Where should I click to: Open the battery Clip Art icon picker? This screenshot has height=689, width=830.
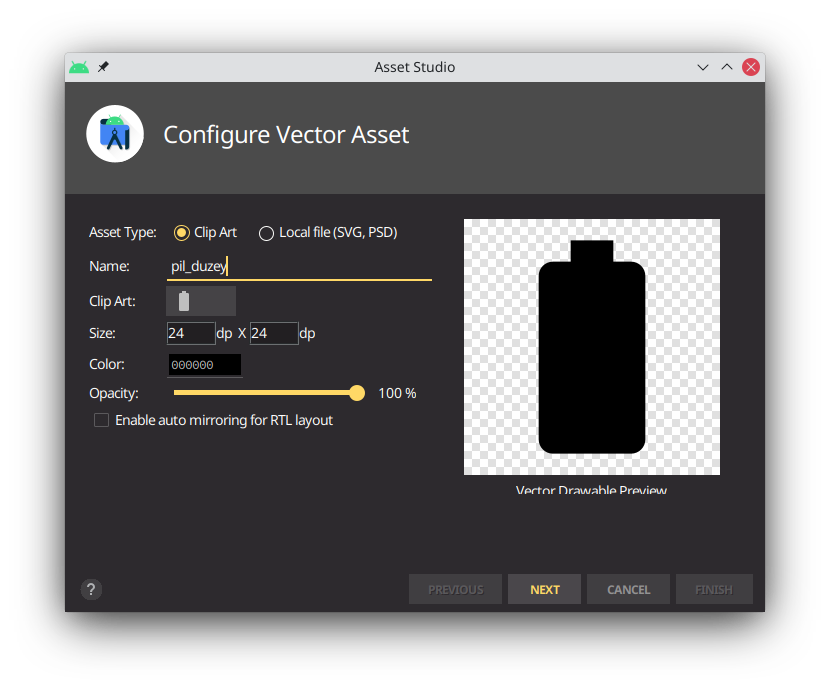click(200, 301)
